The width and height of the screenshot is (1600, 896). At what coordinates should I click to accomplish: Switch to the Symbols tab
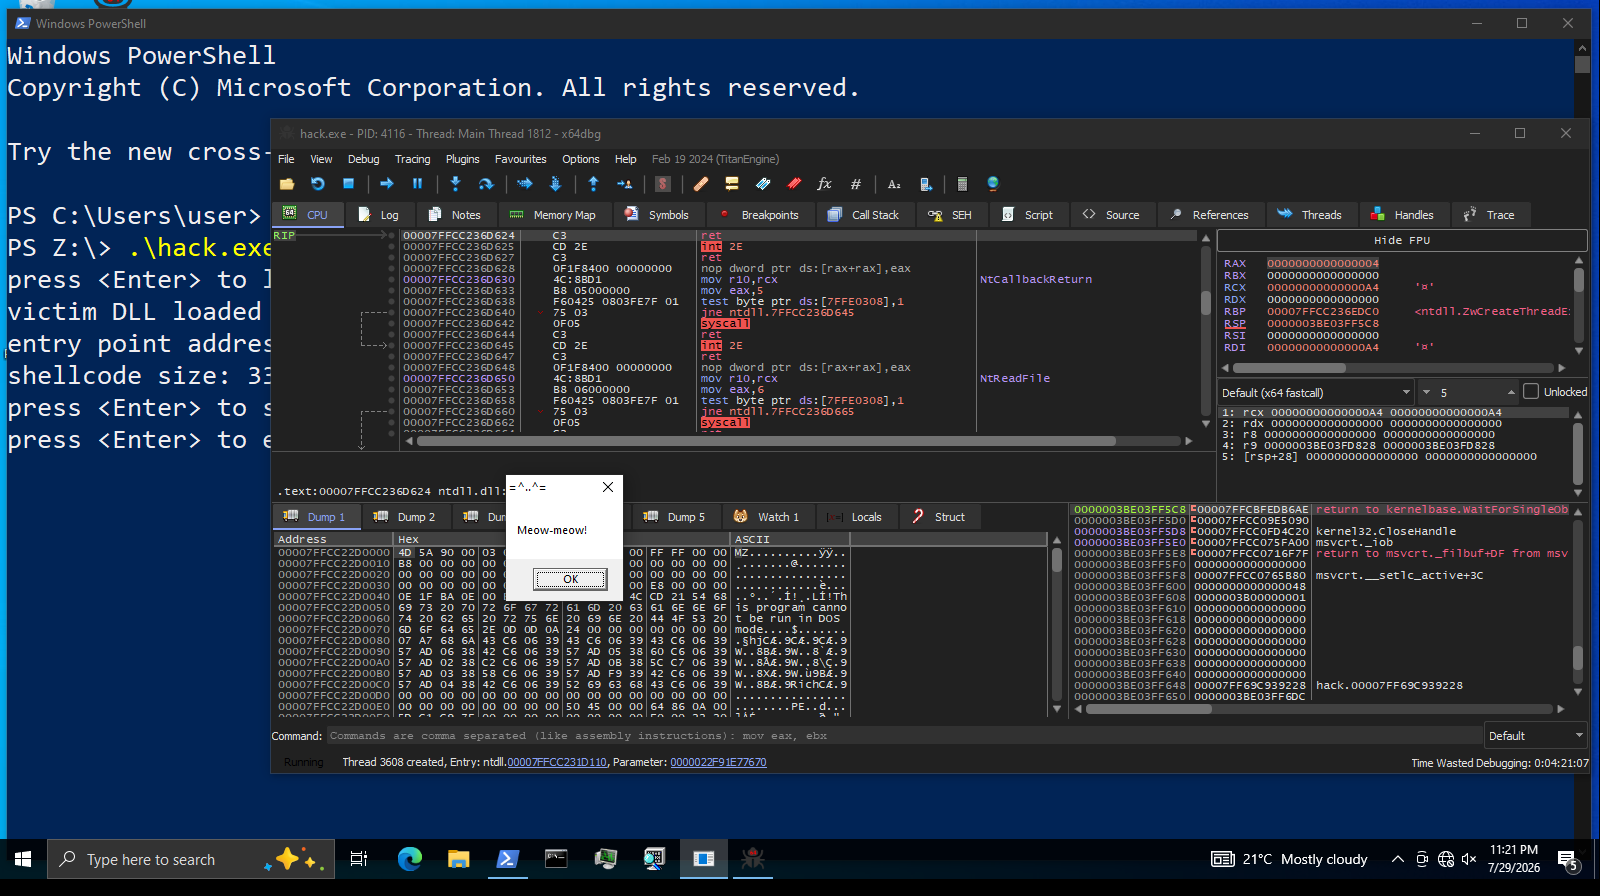tap(657, 215)
